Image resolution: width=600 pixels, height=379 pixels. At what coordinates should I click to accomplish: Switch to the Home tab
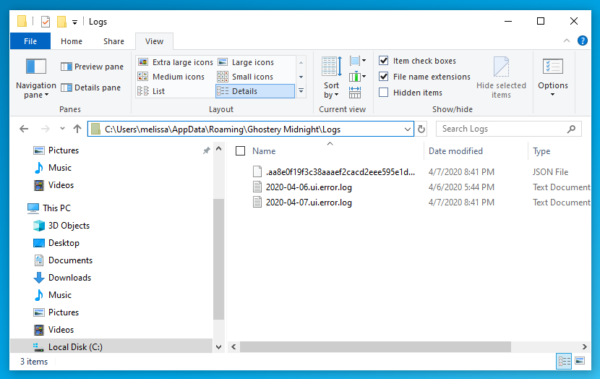coord(71,41)
